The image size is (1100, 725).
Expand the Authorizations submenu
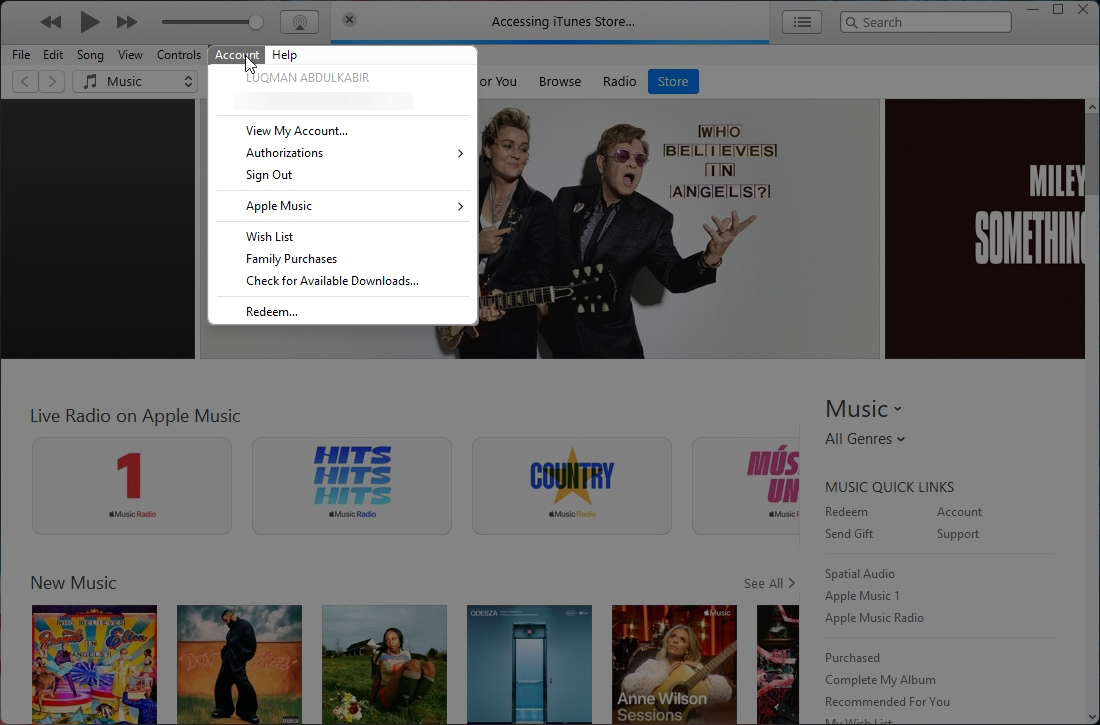click(x=285, y=152)
